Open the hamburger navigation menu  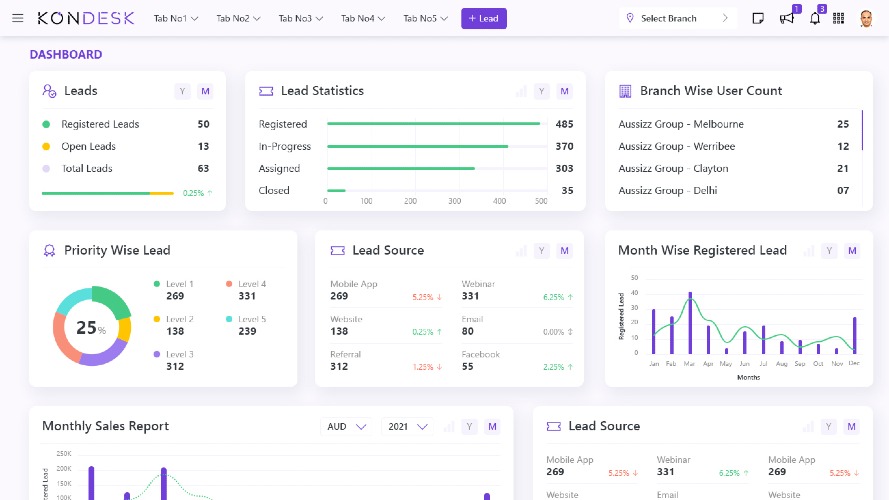[18, 18]
